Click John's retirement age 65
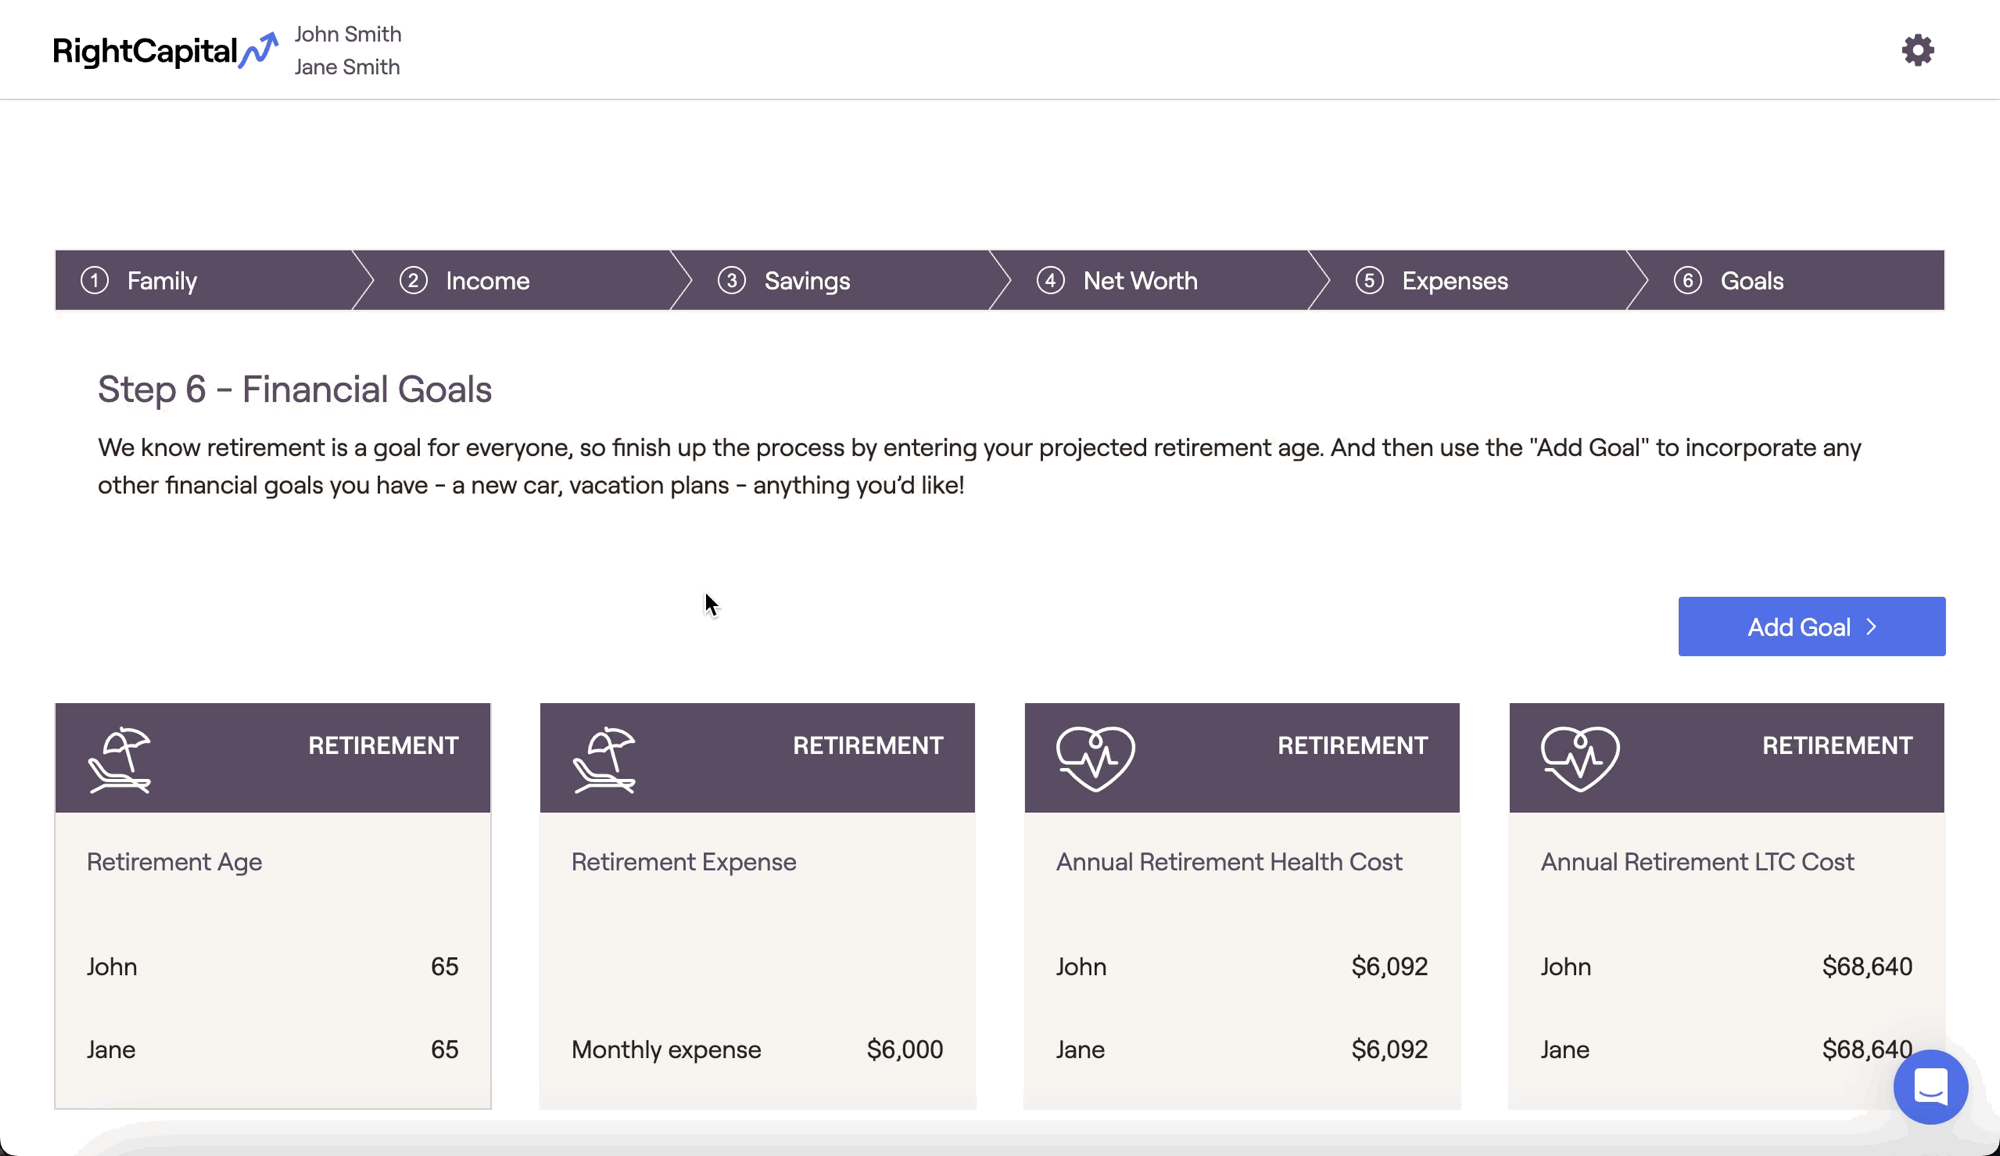 (x=444, y=967)
